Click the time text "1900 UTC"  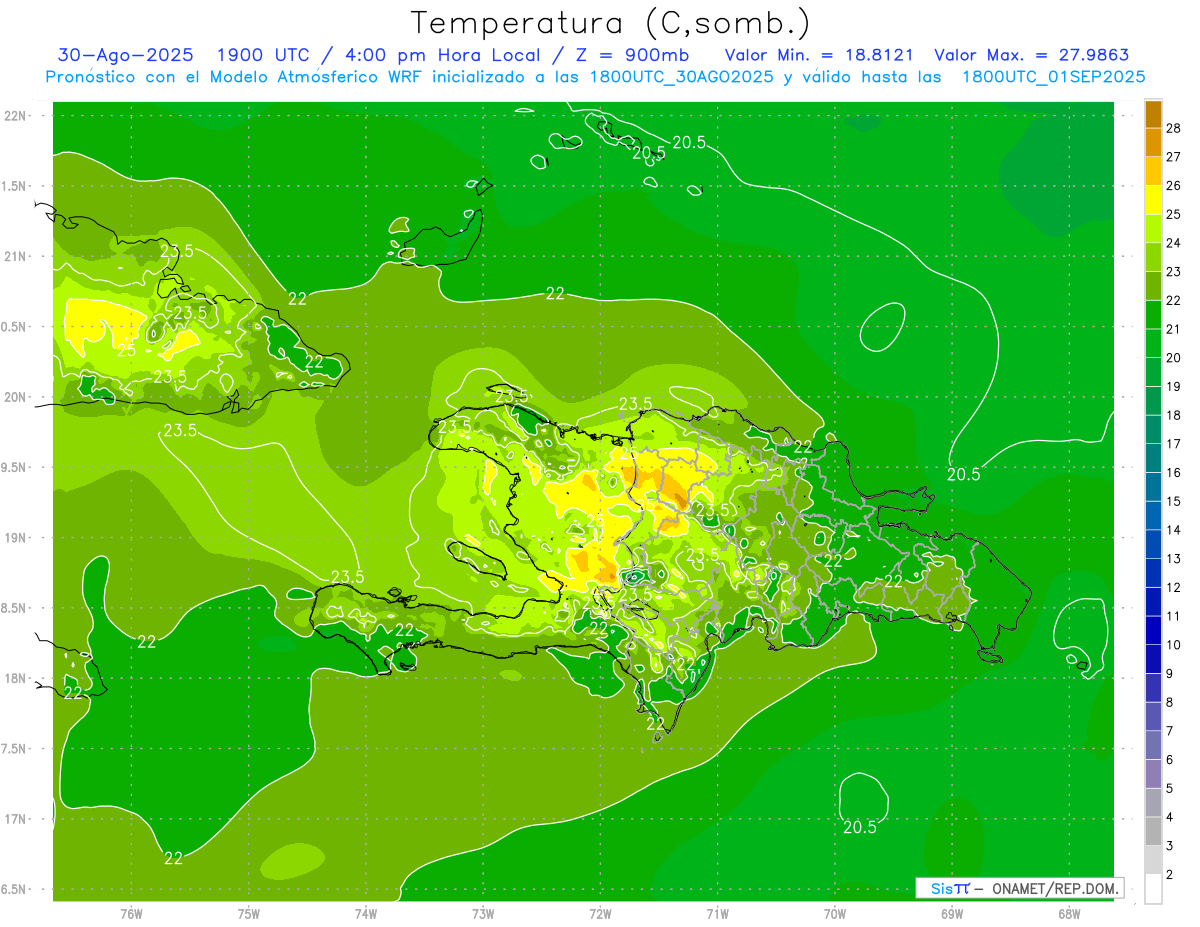[263, 55]
